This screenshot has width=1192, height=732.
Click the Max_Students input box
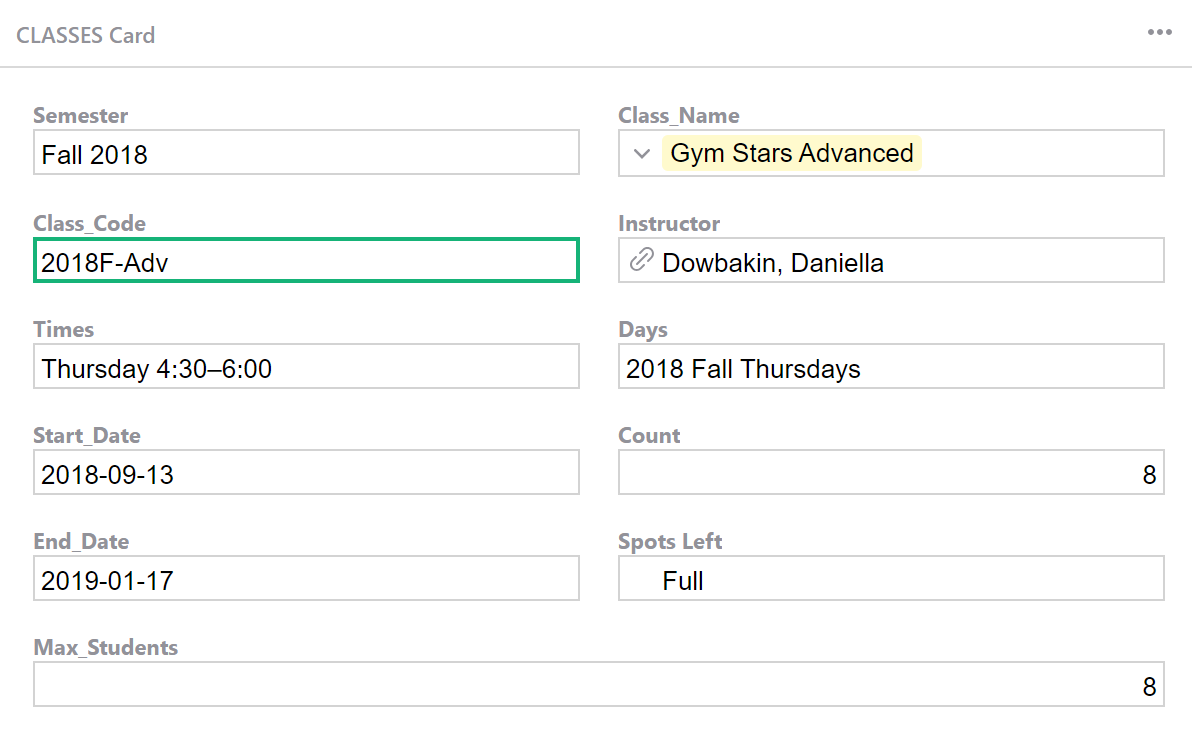598,685
